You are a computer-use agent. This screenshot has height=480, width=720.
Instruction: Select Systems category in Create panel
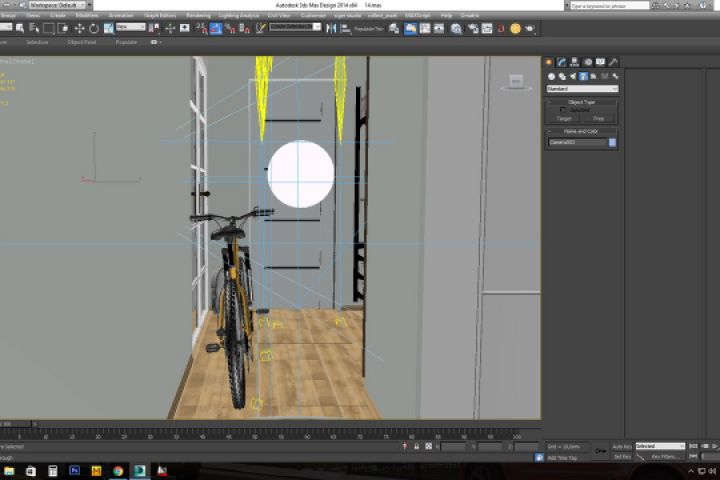pos(615,77)
